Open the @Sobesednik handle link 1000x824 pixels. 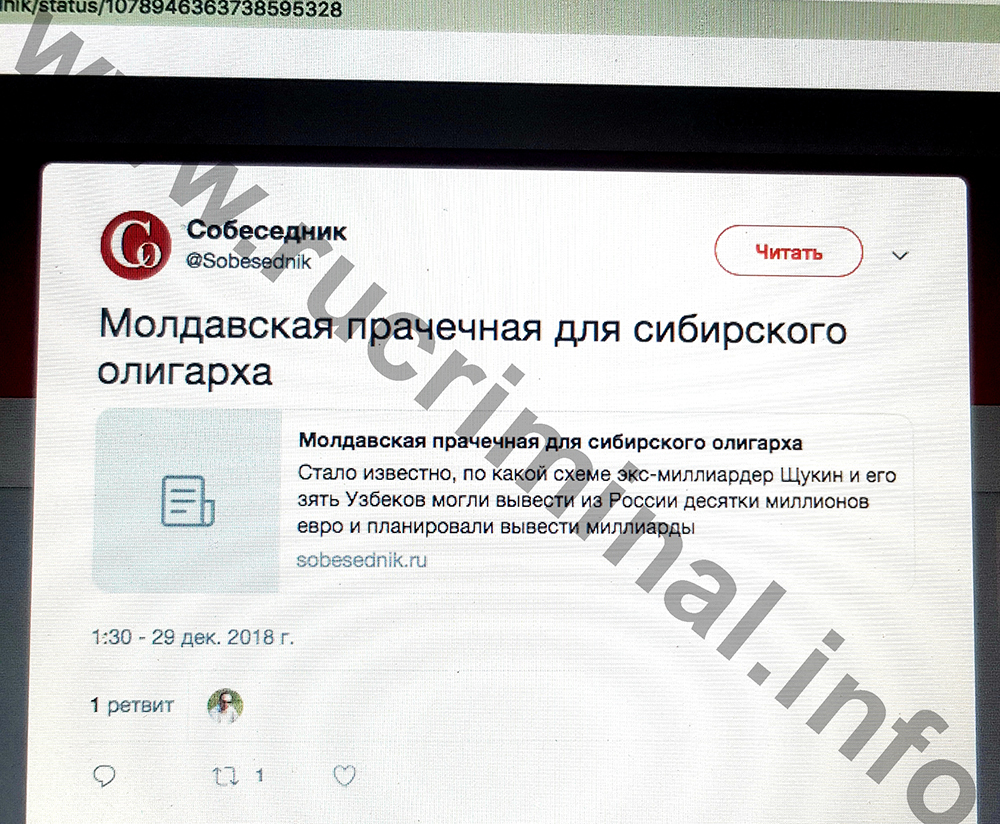(x=249, y=261)
